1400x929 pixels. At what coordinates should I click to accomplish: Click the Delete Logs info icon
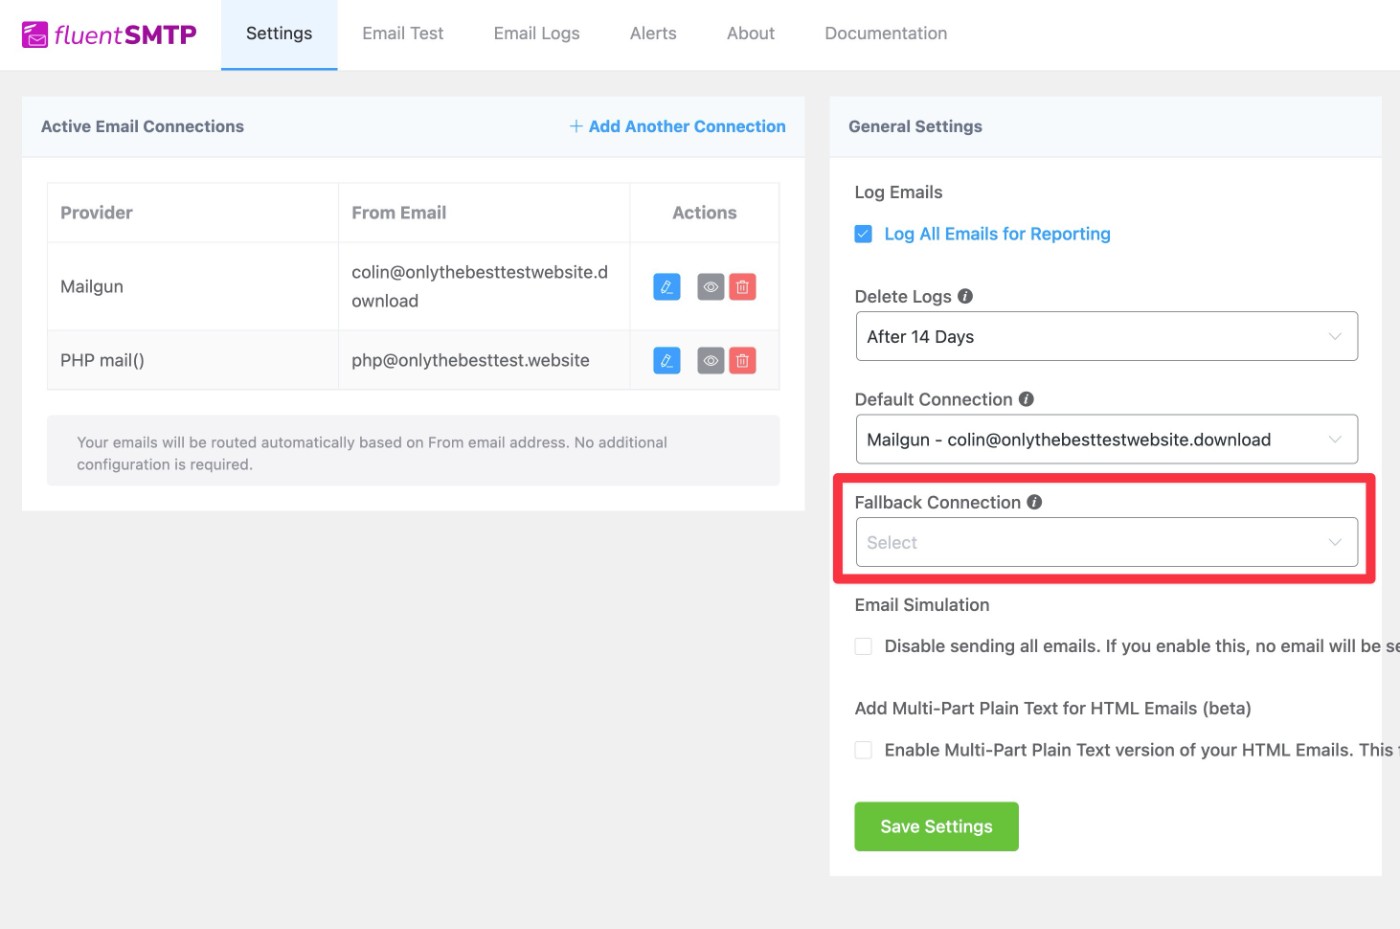point(965,296)
